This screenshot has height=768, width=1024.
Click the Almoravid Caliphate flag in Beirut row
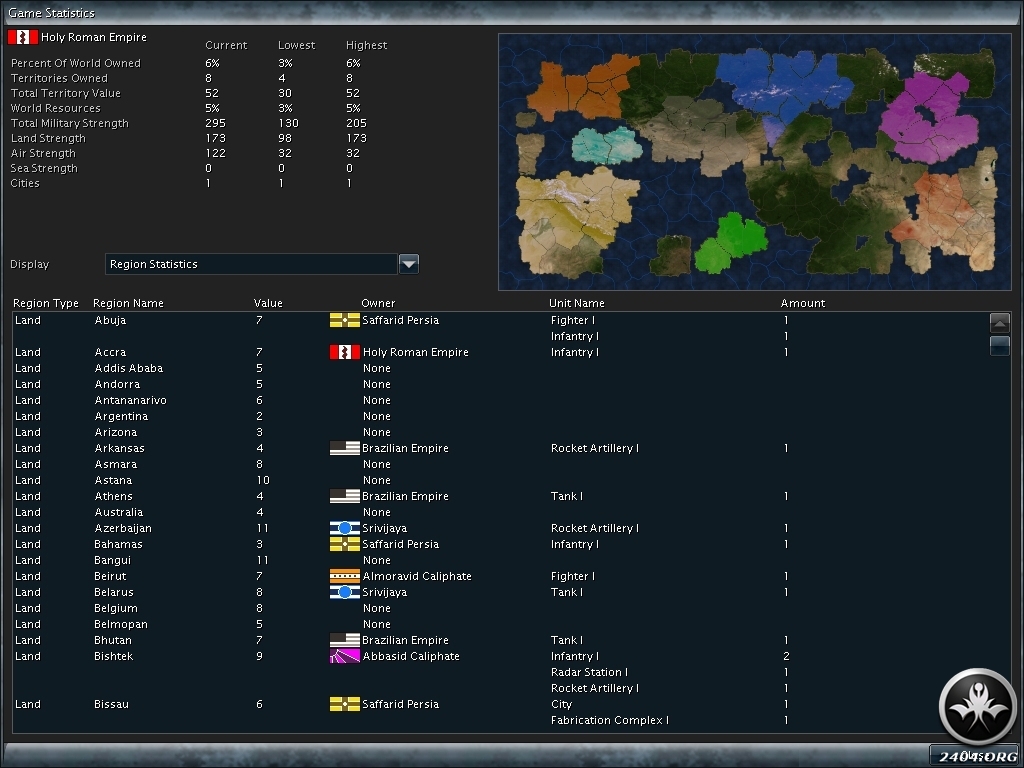344,576
